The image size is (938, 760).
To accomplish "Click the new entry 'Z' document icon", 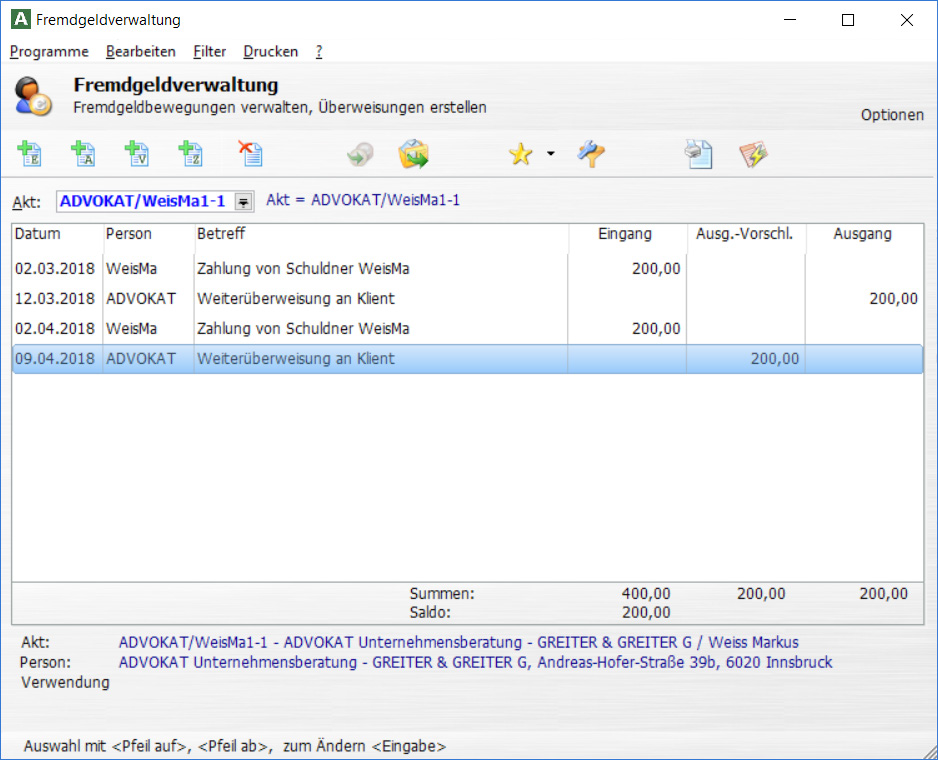I will point(191,154).
